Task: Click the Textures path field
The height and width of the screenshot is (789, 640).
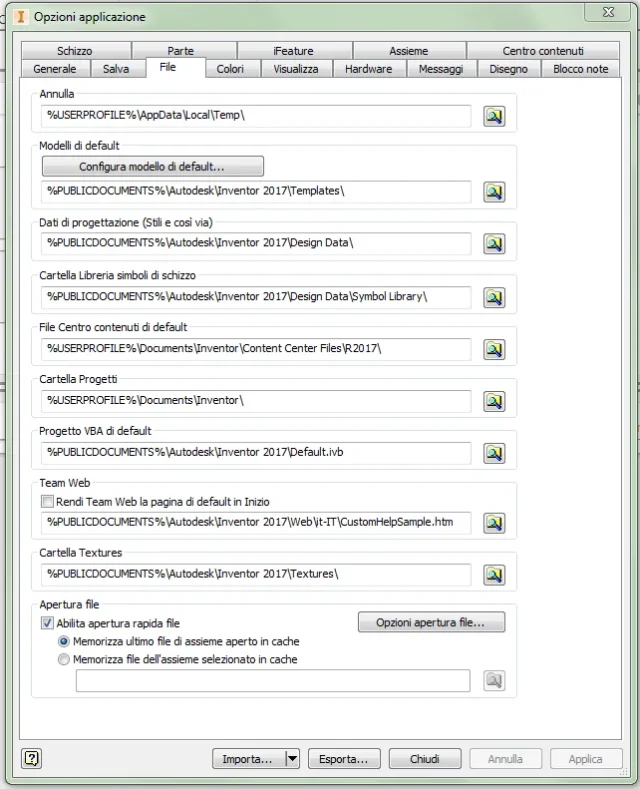Action: 256,575
